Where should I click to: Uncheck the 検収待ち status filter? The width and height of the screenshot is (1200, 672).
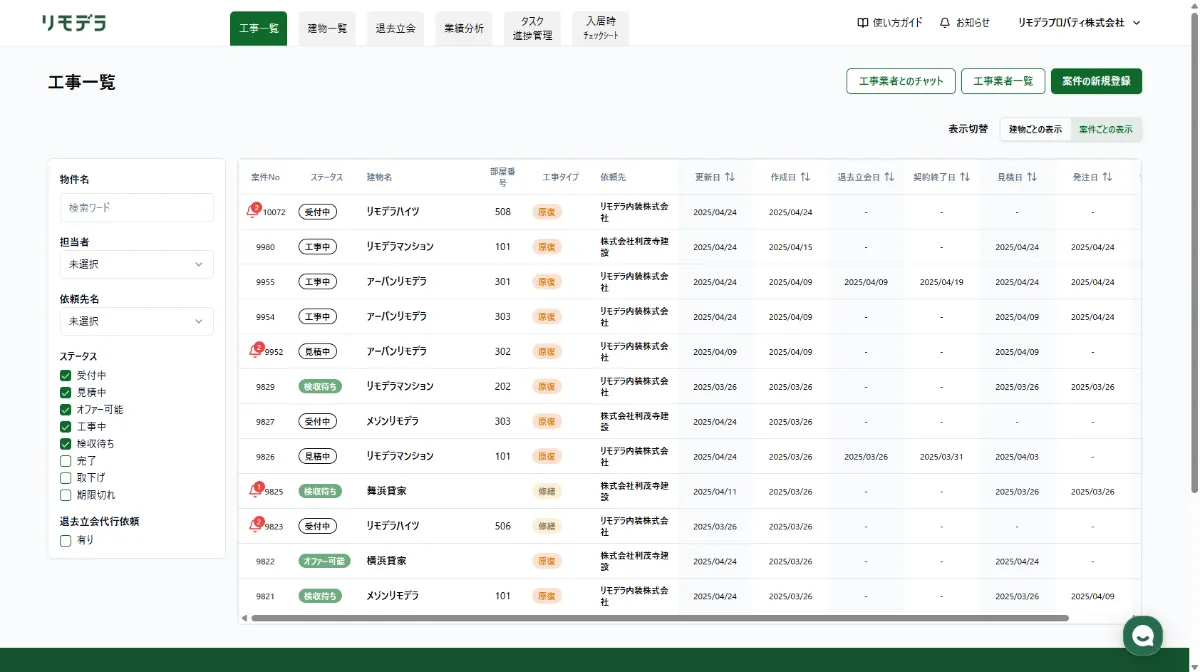point(66,444)
